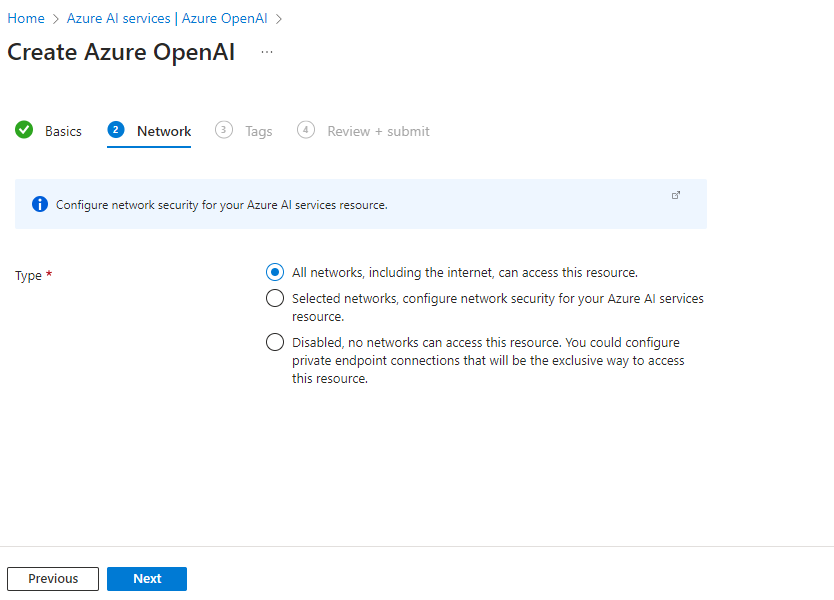Switch to the Basics tab
Image resolution: width=834 pixels, height=600 pixels.
(63, 131)
